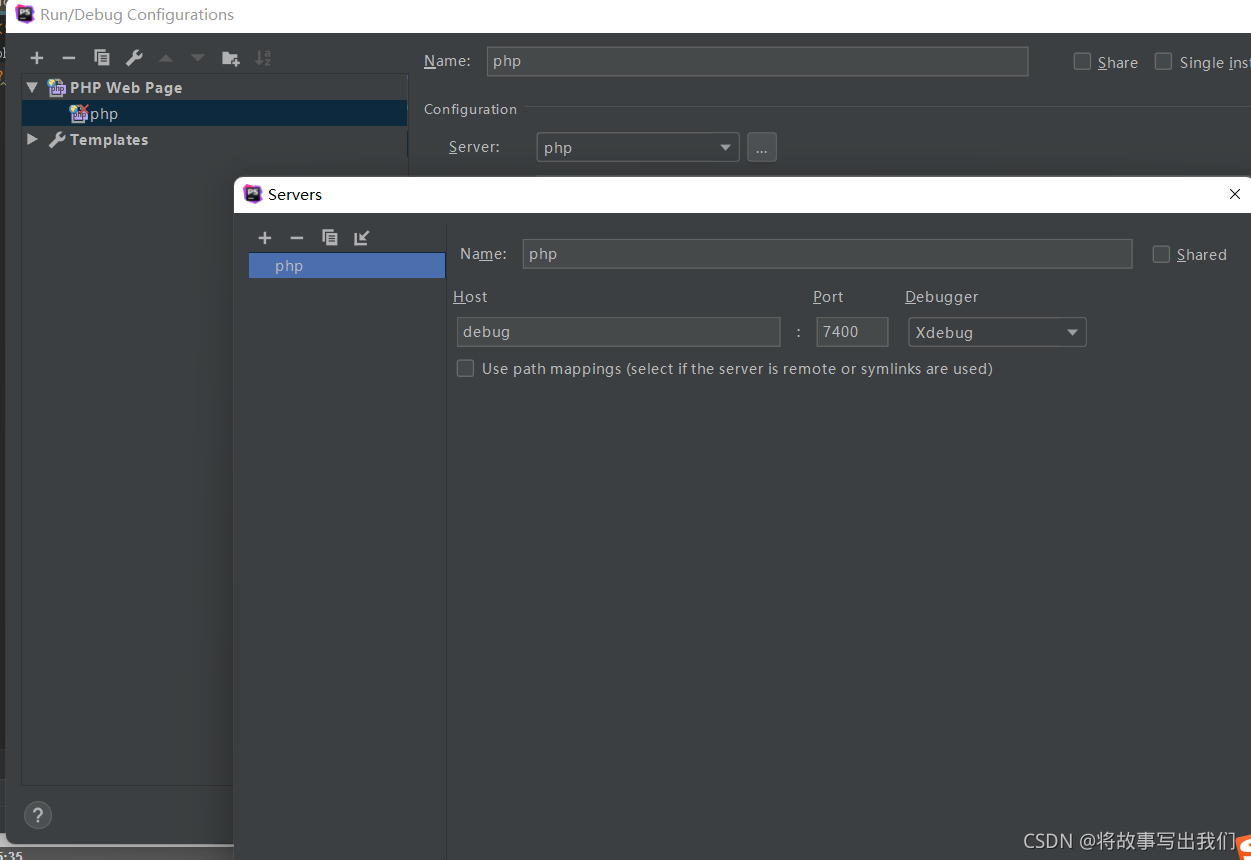Copy the php server entry
1251x860 pixels.
click(330, 237)
